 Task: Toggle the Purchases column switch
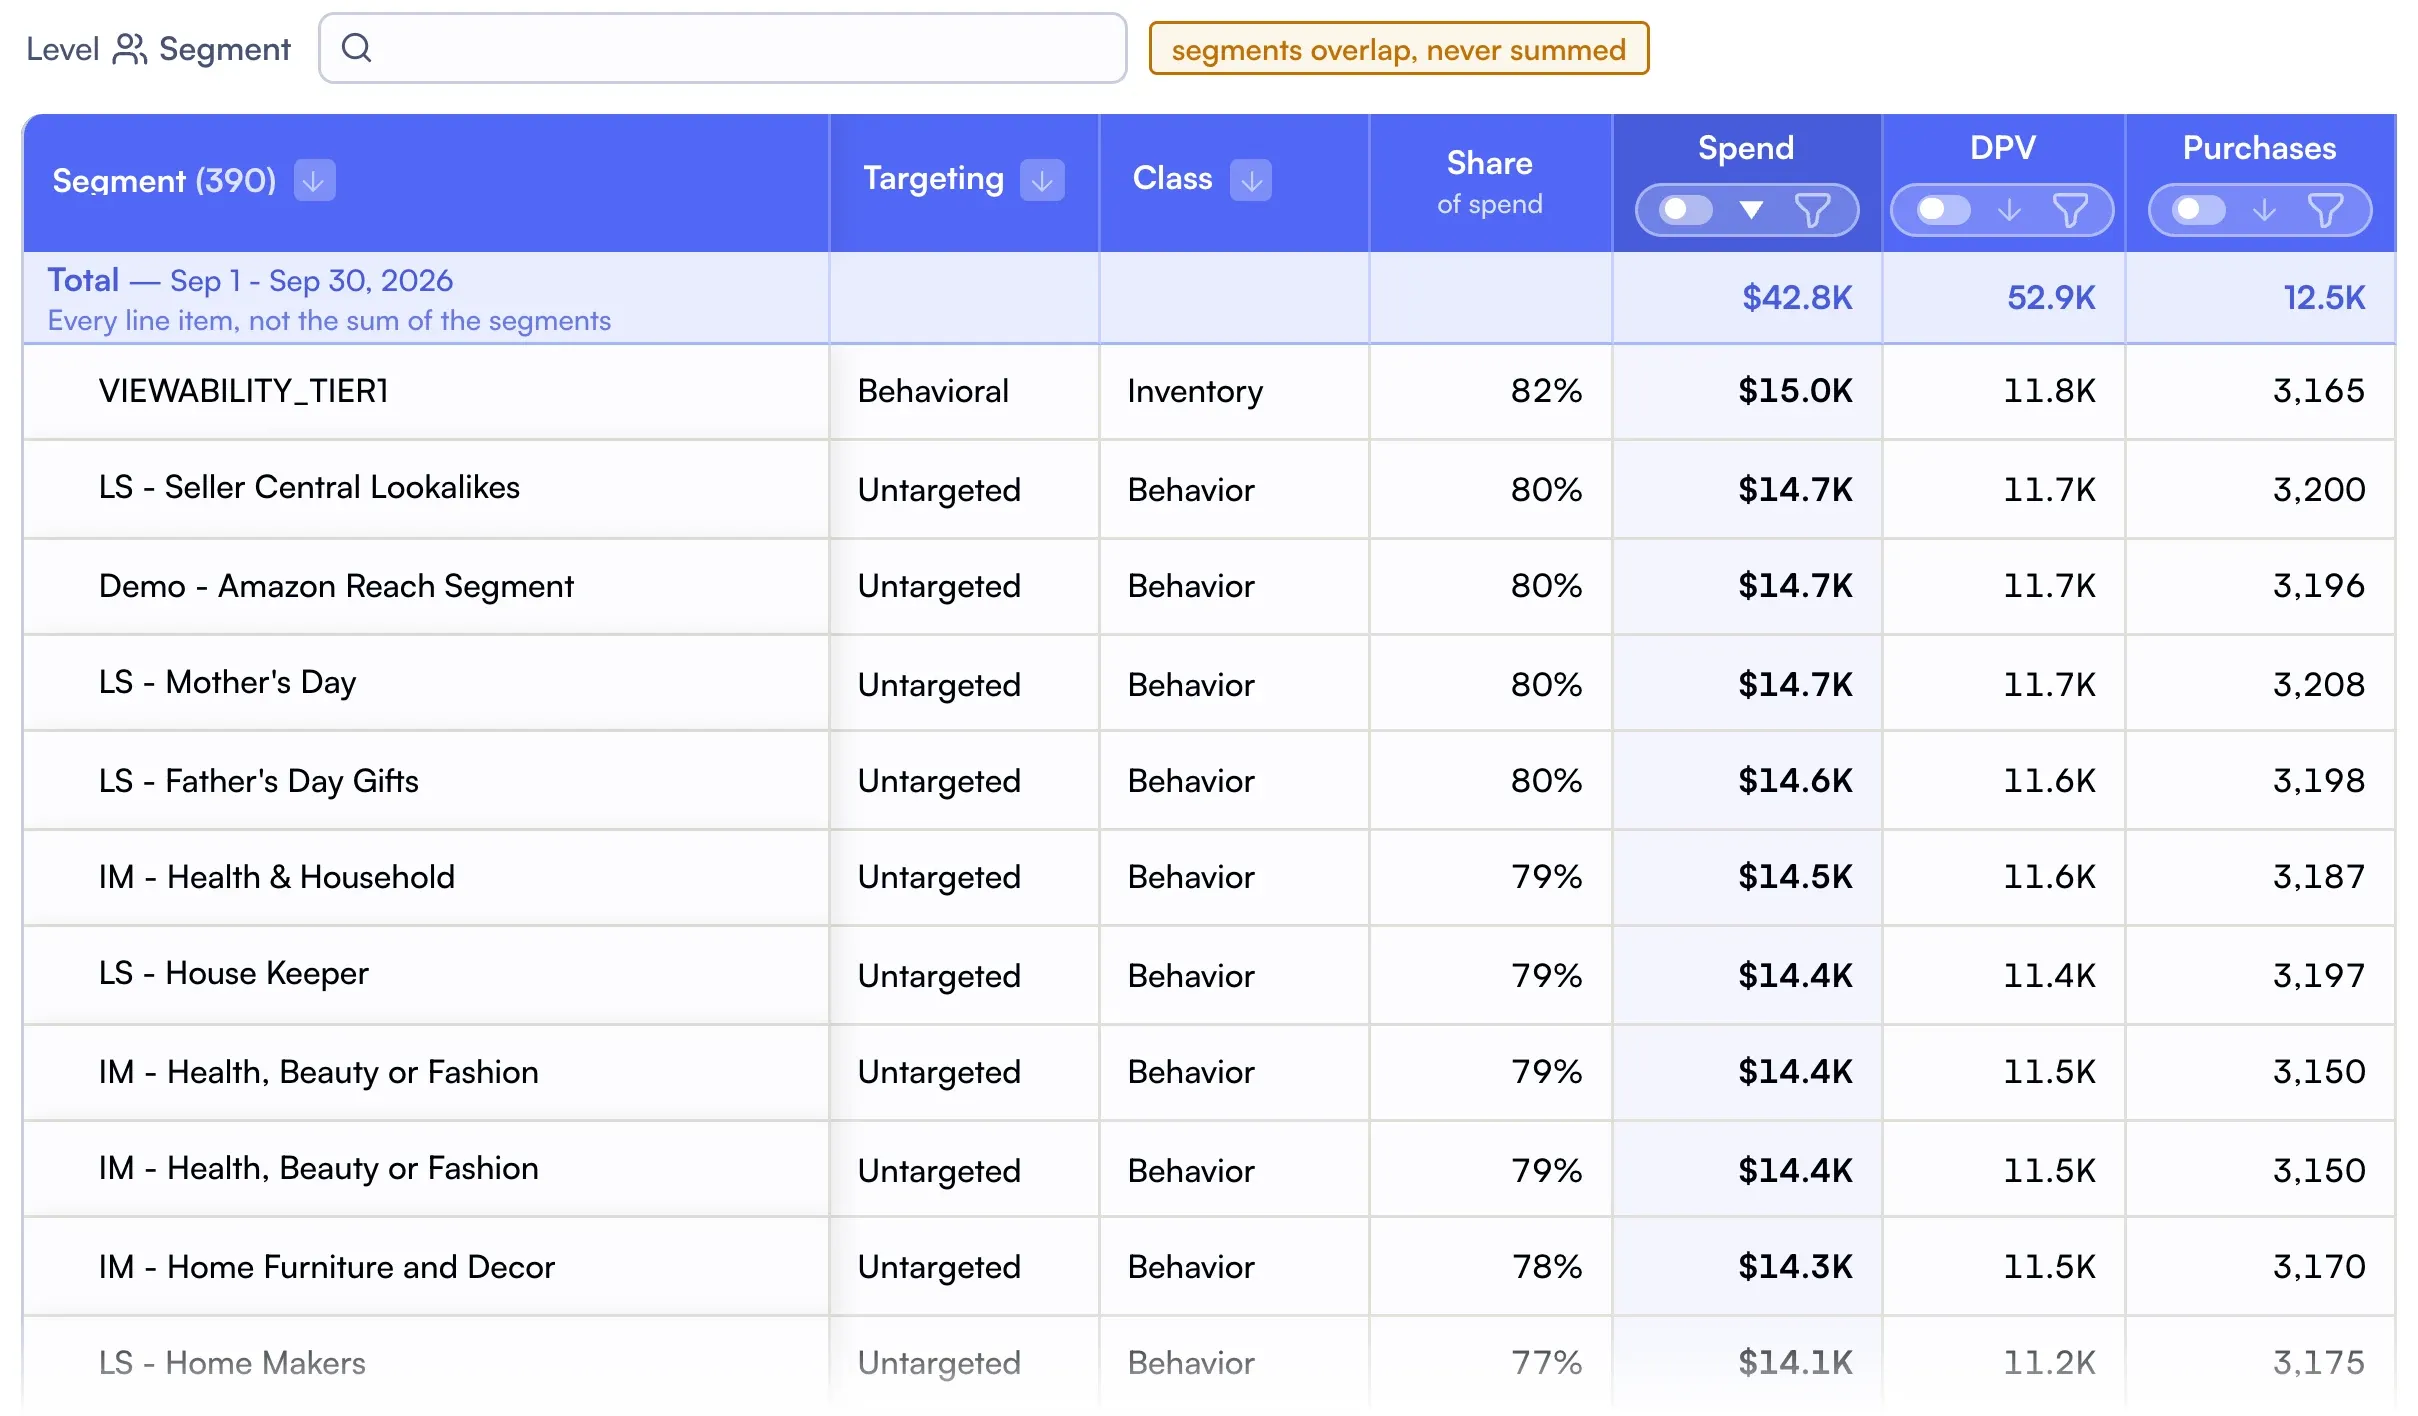coord(2199,210)
